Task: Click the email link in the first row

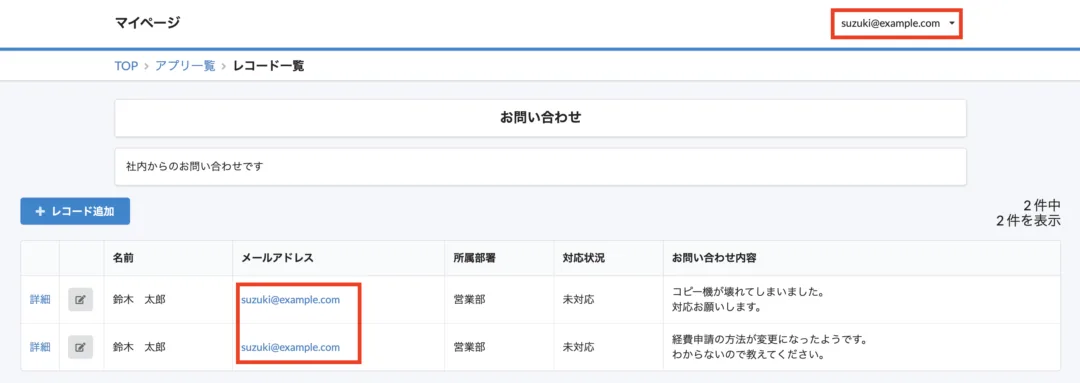Action: point(291,300)
